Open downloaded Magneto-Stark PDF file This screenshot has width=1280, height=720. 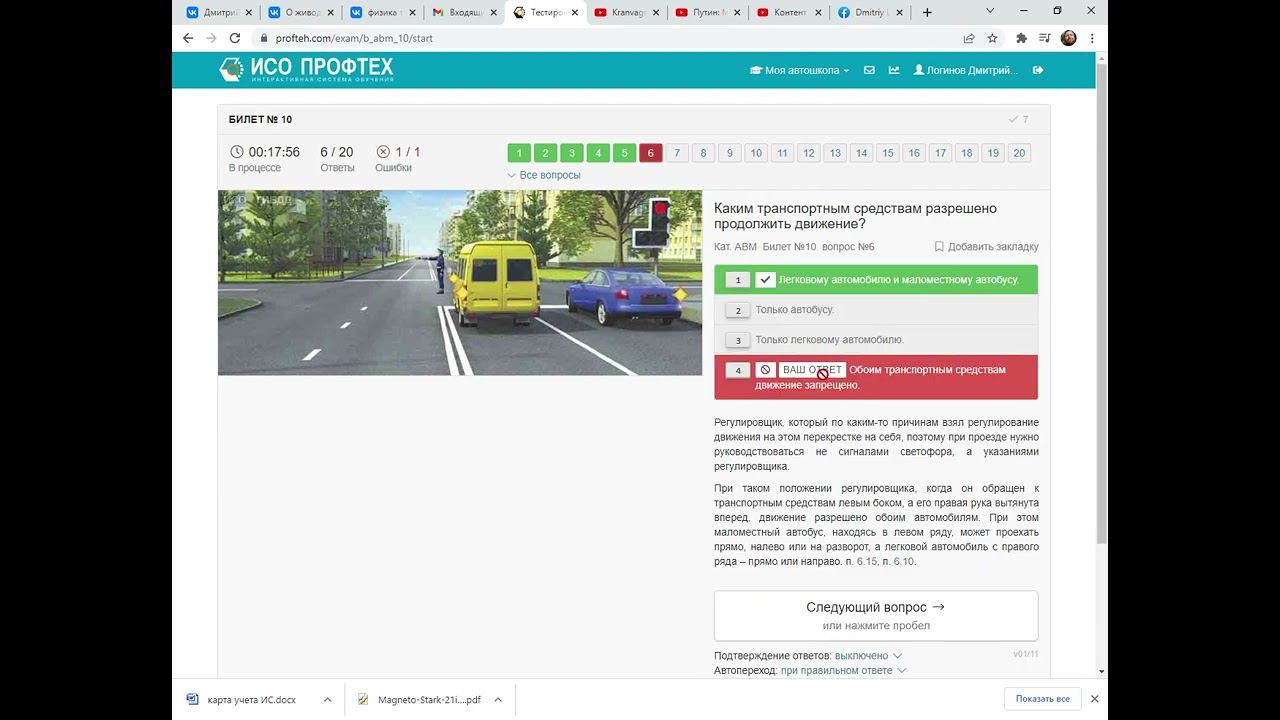click(x=418, y=700)
